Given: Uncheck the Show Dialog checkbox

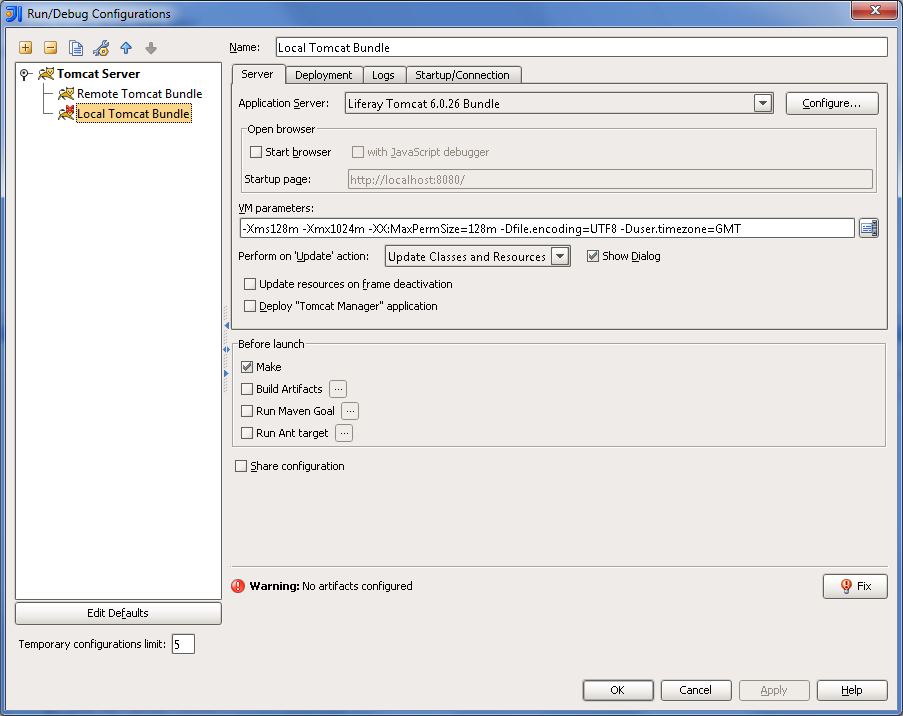Looking at the screenshot, I should pyautogui.click(x=593, y=256).
